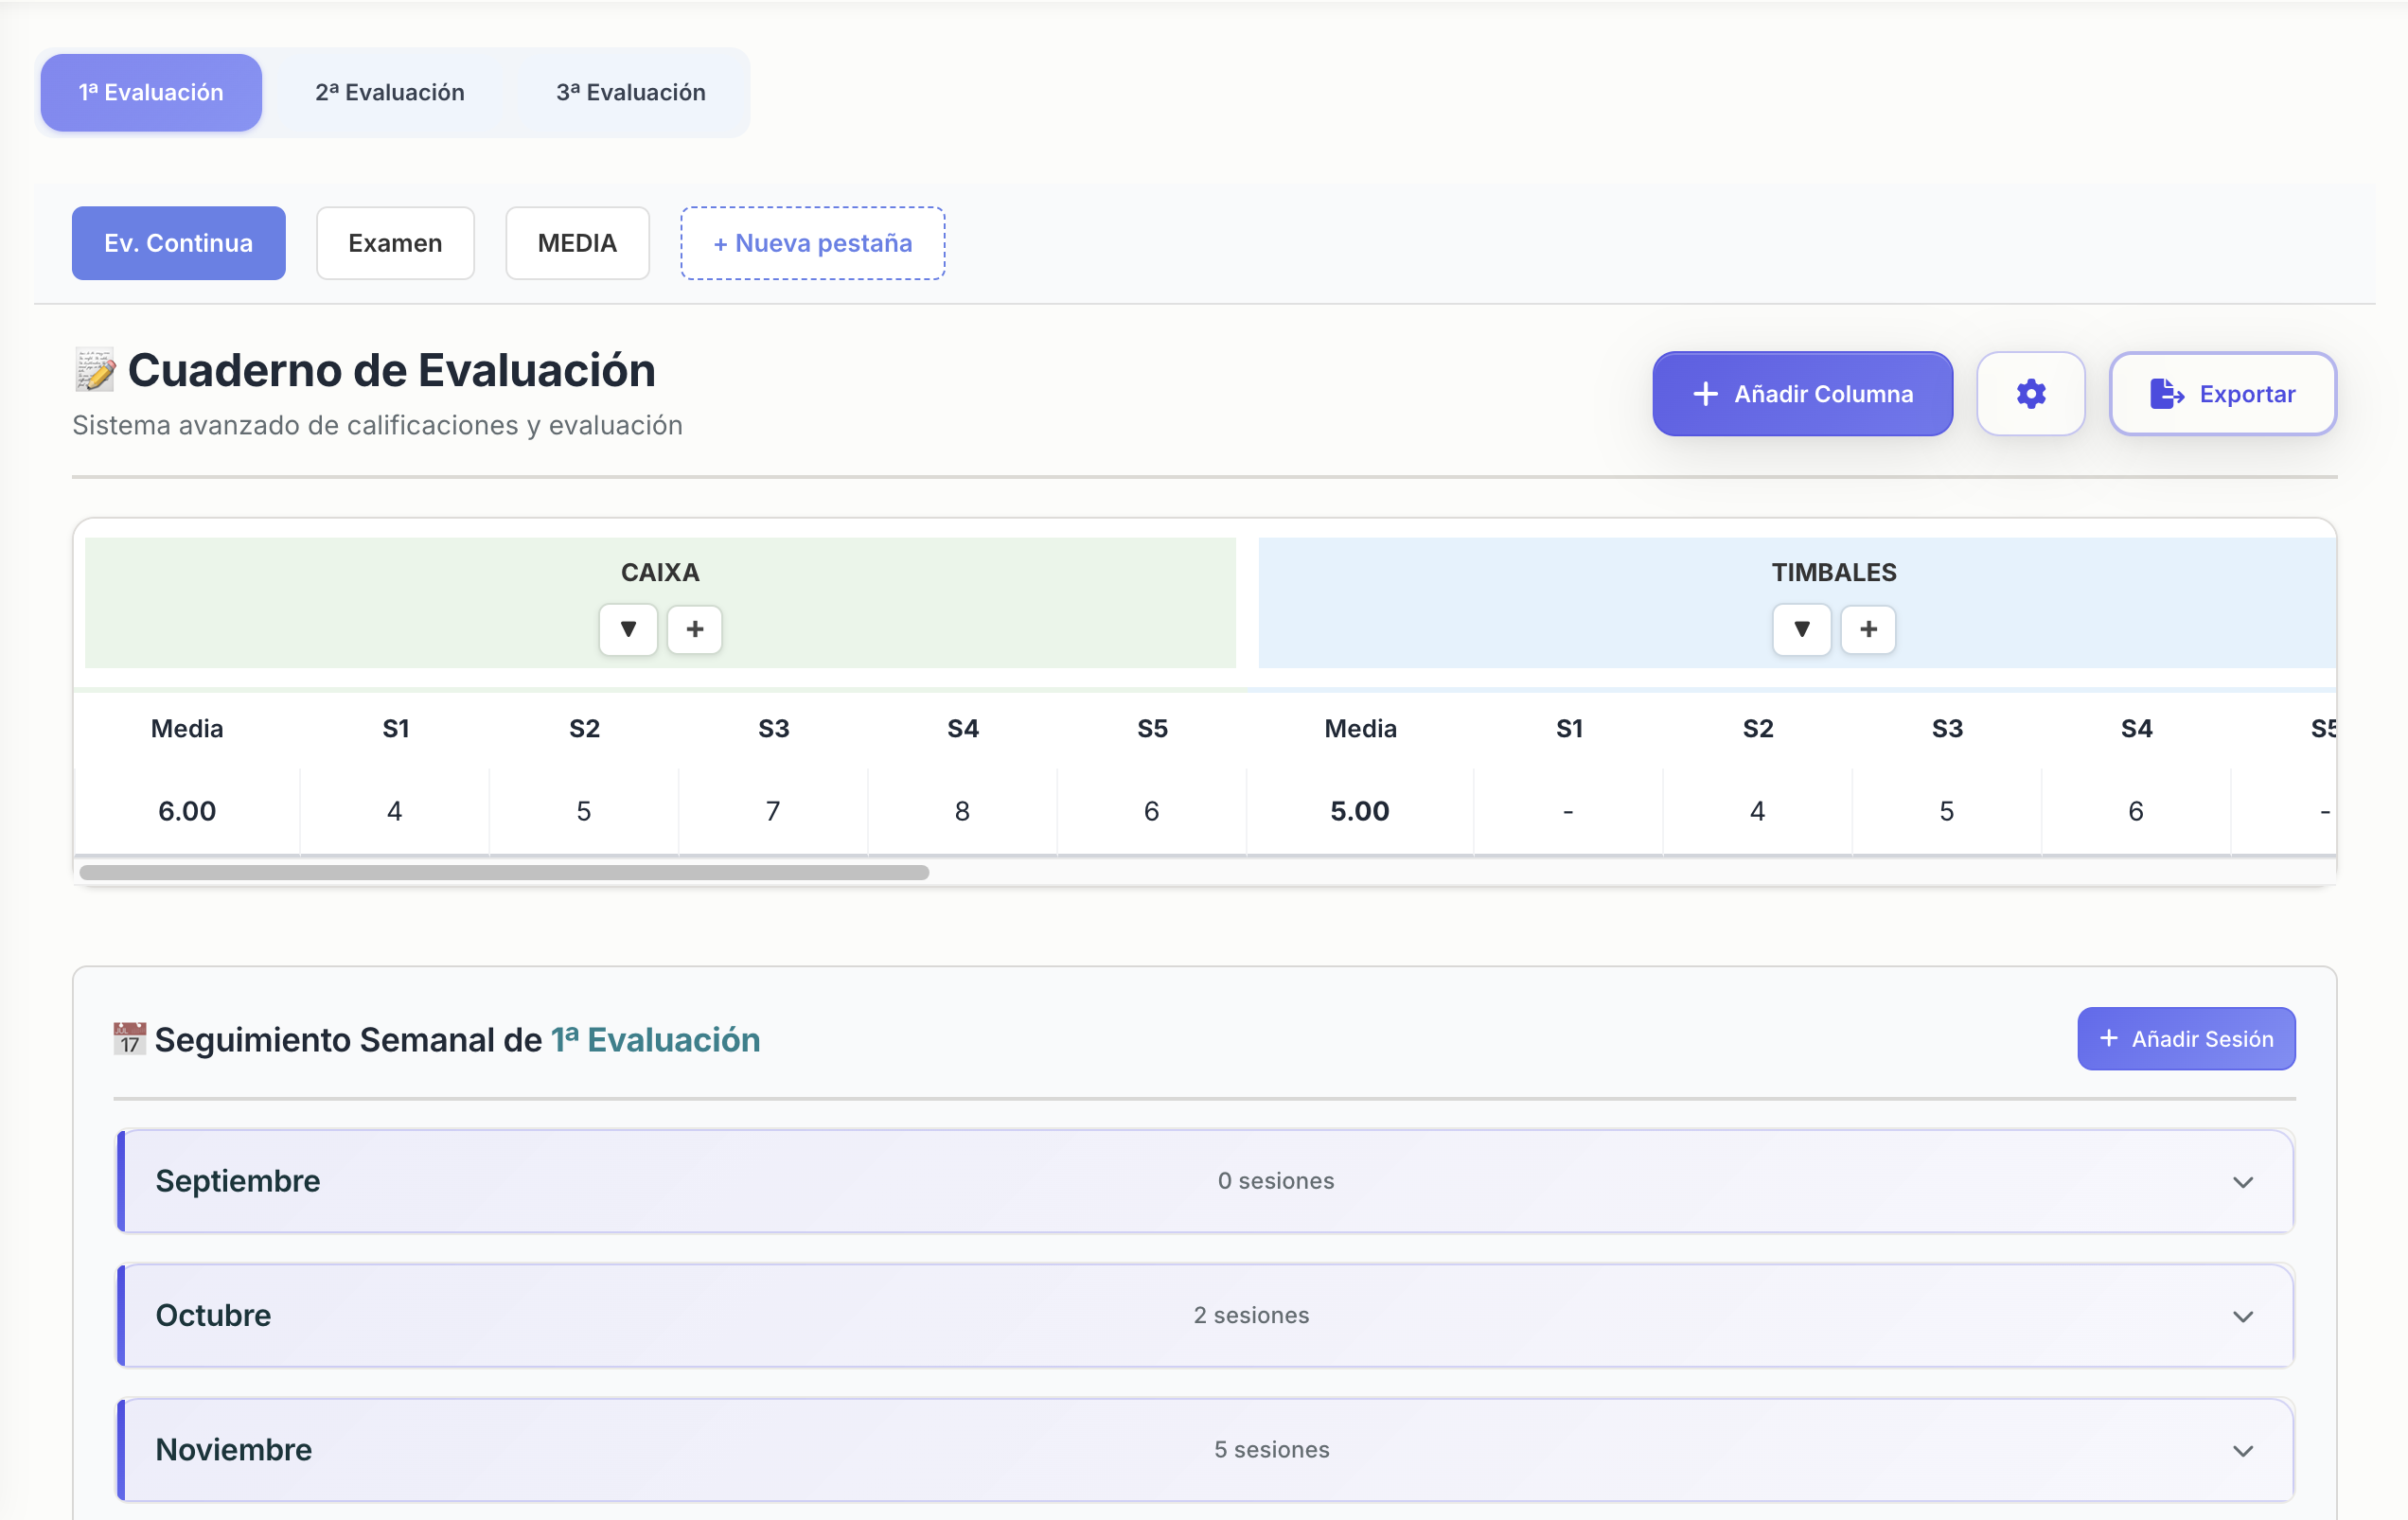The image size is (2408, 1520).
Task: Click the Añadir Columna button
Action: (1802, 394)
